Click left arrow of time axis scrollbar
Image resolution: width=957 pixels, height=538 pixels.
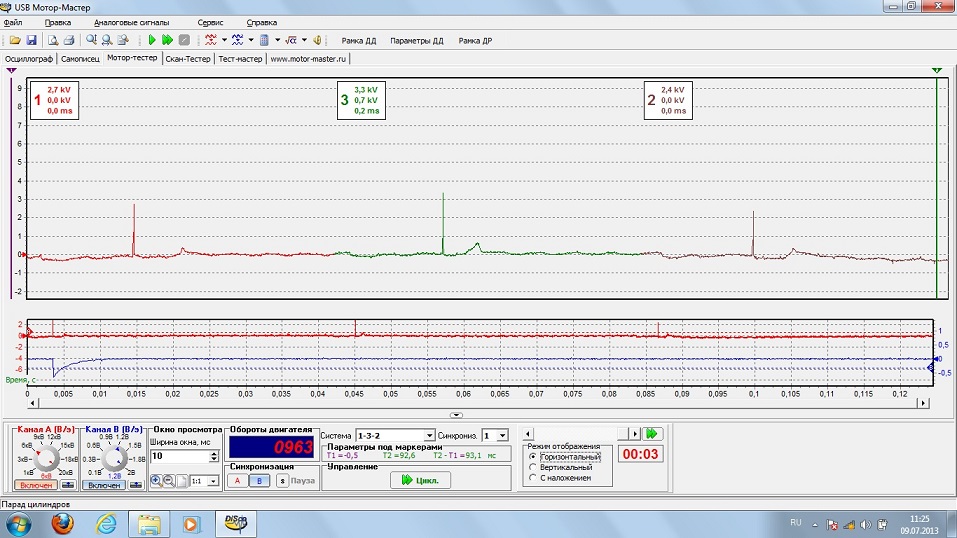[32, 403]
